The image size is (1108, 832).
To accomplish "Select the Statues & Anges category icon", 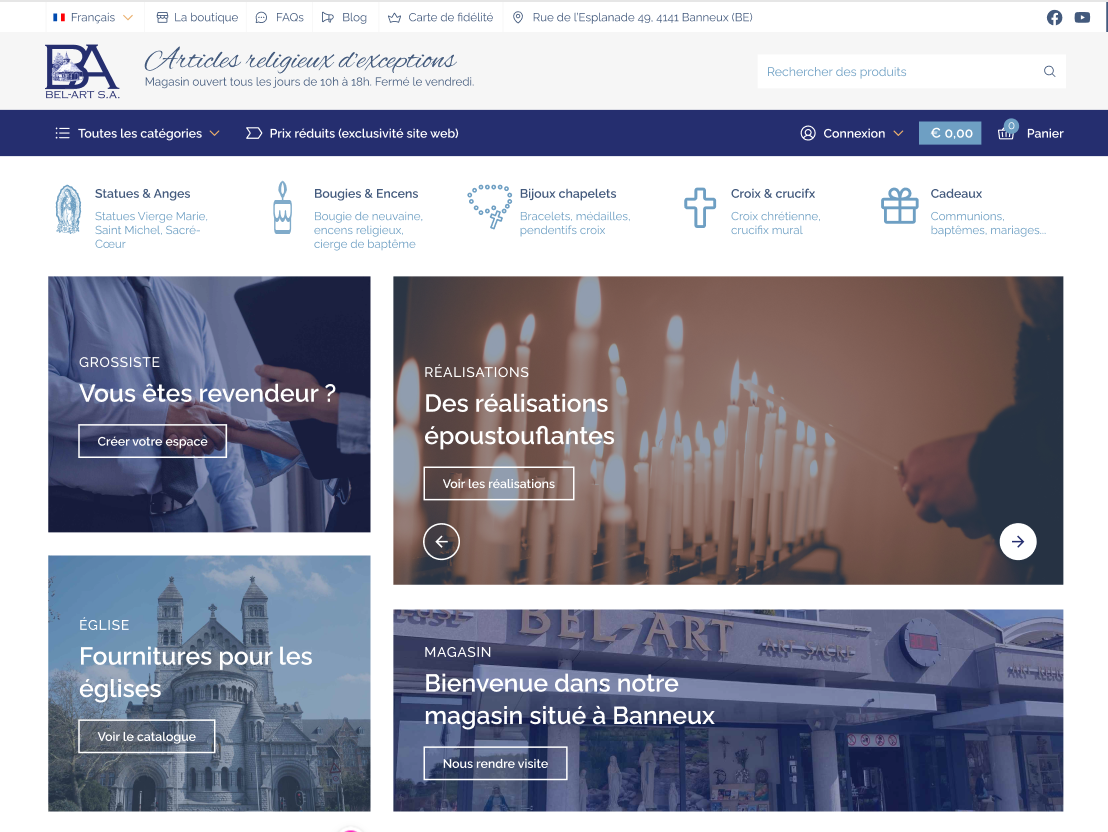I will pos(67,210).
